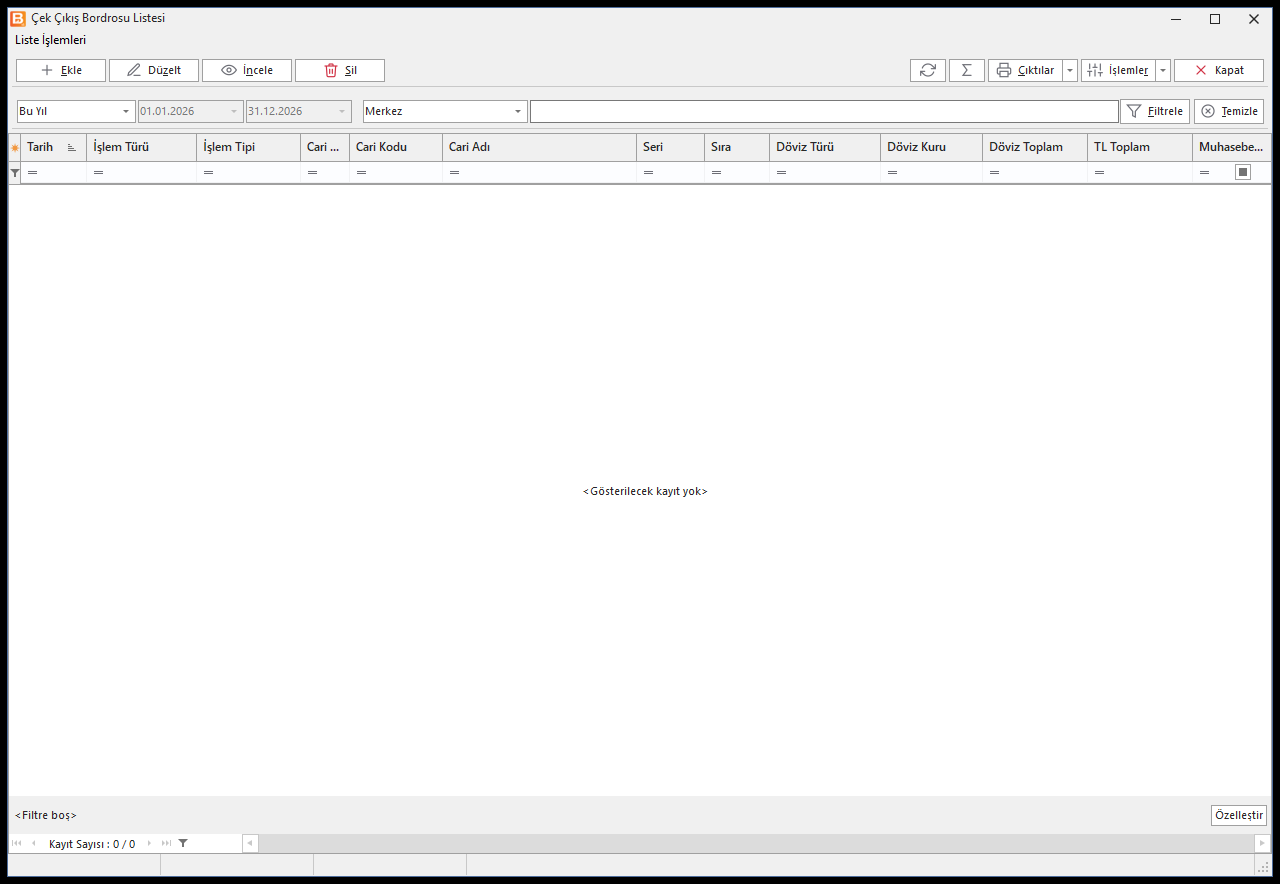Click the Çıktılar print button
This screenshot has width=1280, height=884.
coord(1025,70)
